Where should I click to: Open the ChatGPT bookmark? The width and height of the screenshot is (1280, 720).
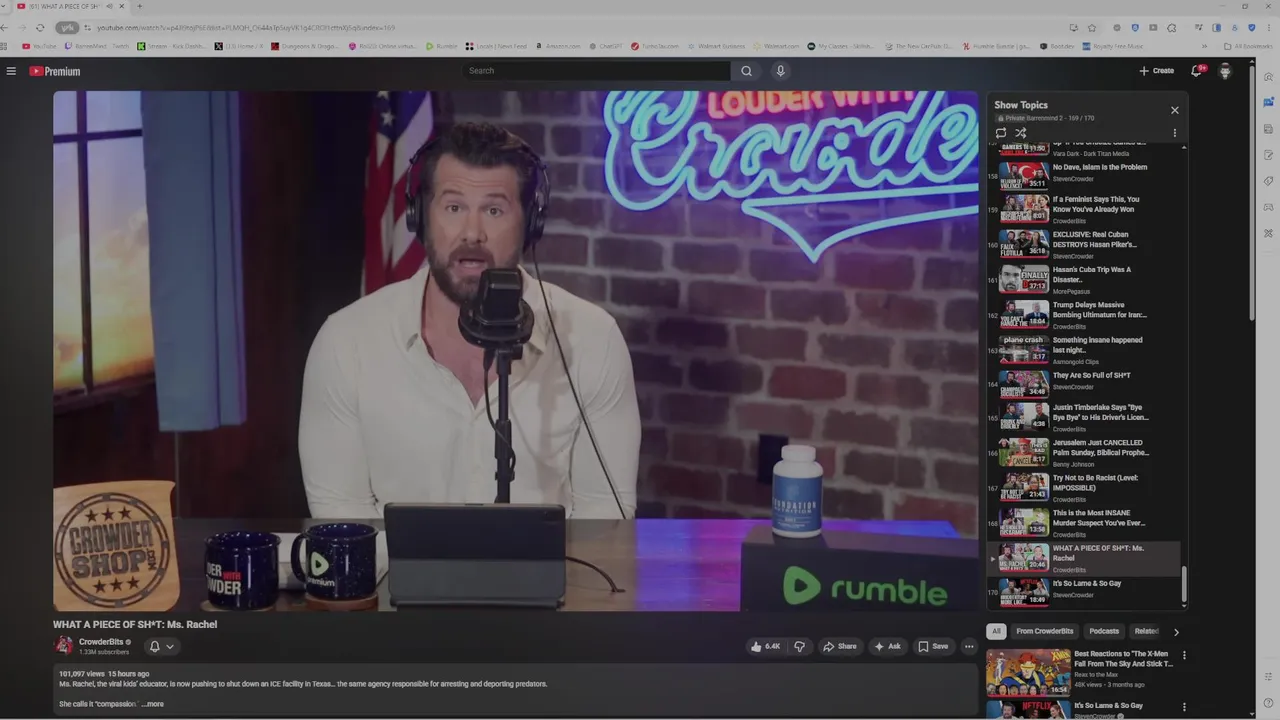[x=606, y=46]
